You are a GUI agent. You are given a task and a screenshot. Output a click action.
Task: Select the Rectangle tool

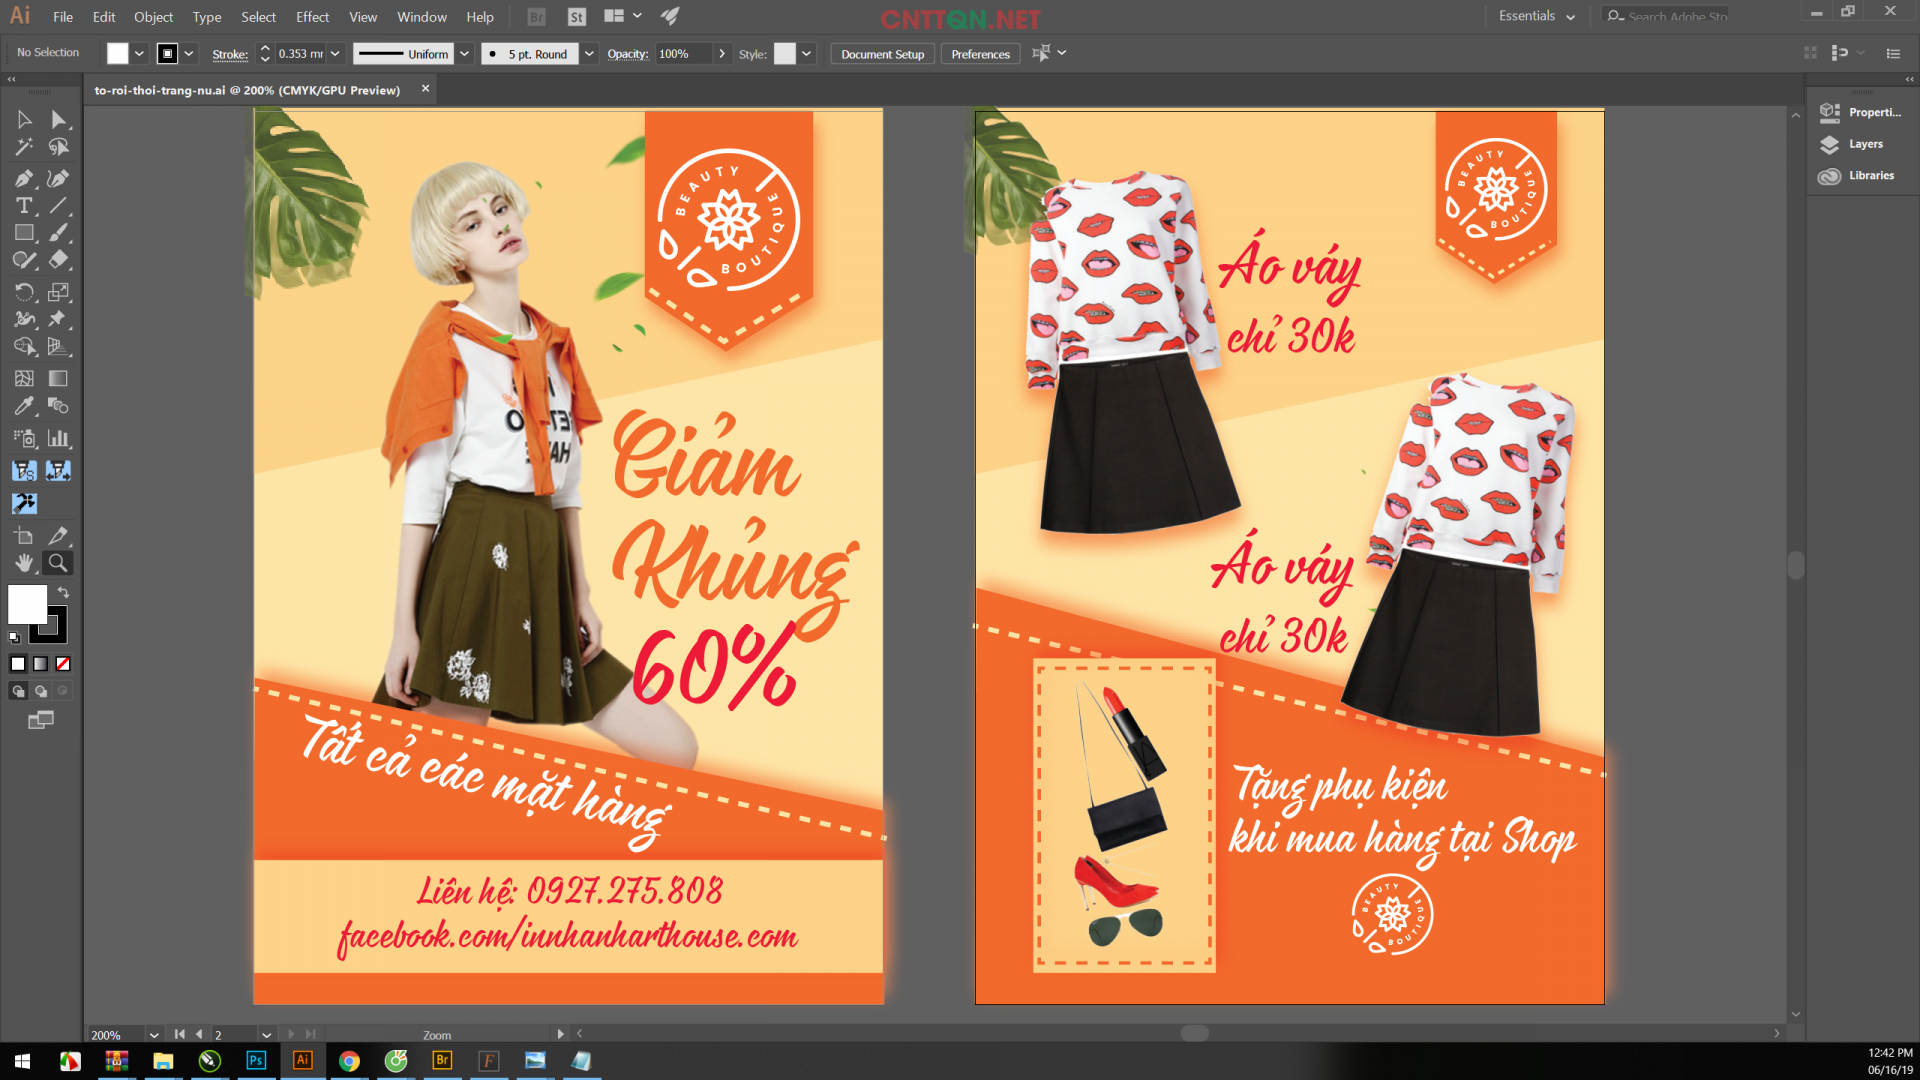pyautogui.click(x=24, y=233)
